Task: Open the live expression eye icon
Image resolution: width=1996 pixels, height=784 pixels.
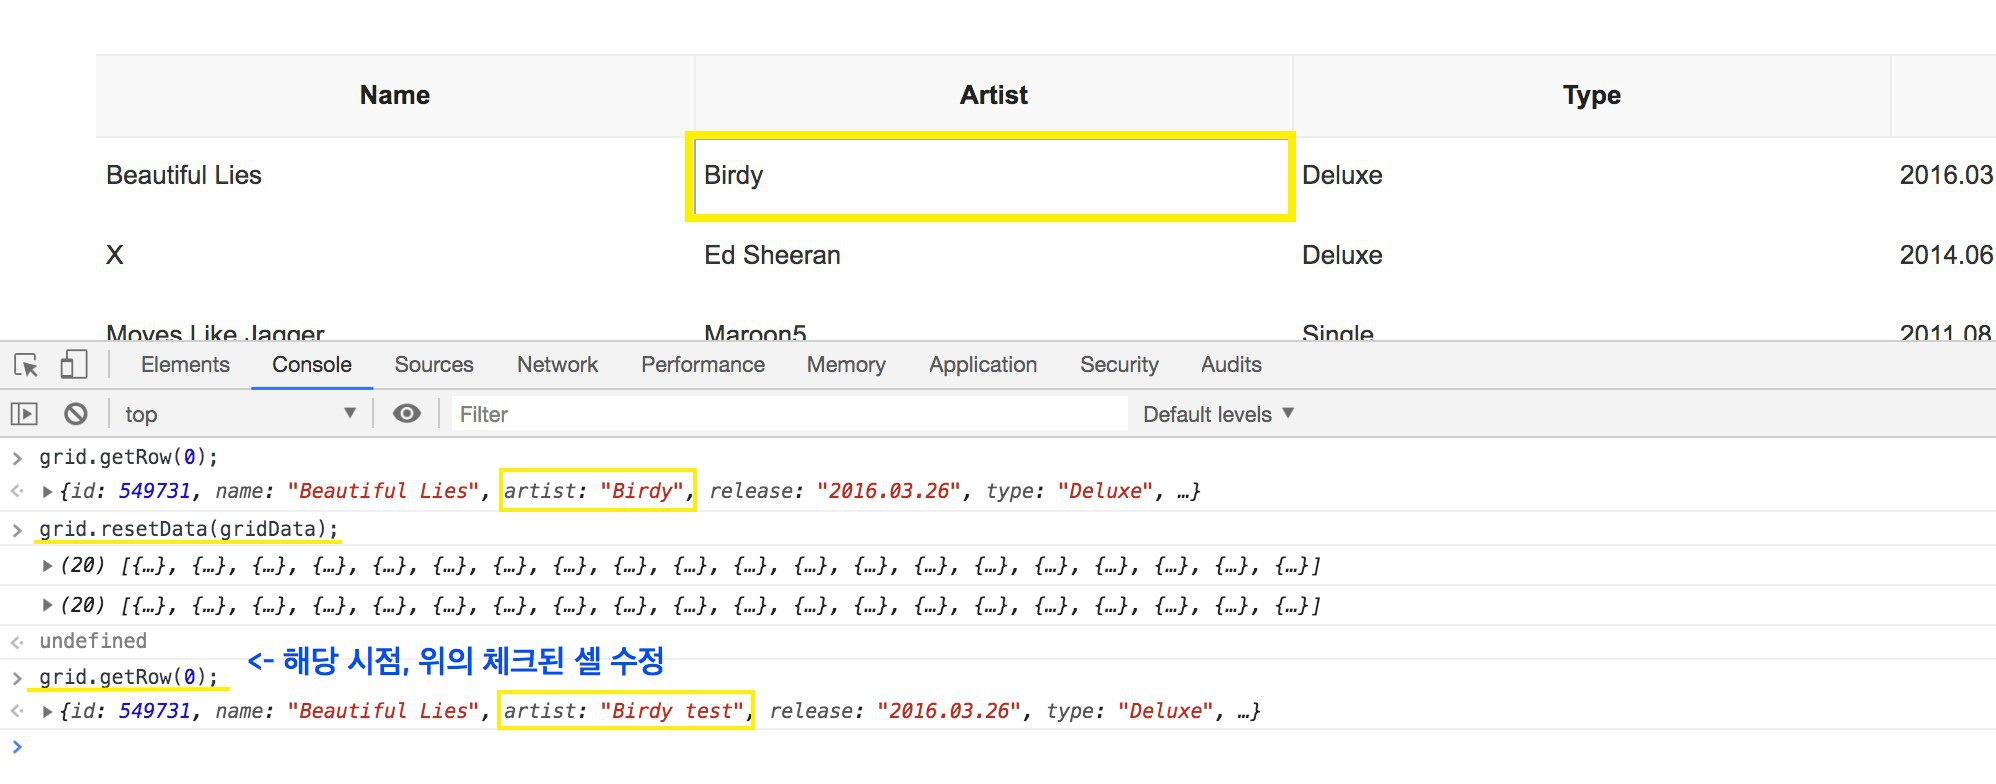Action: click(406, 414)
